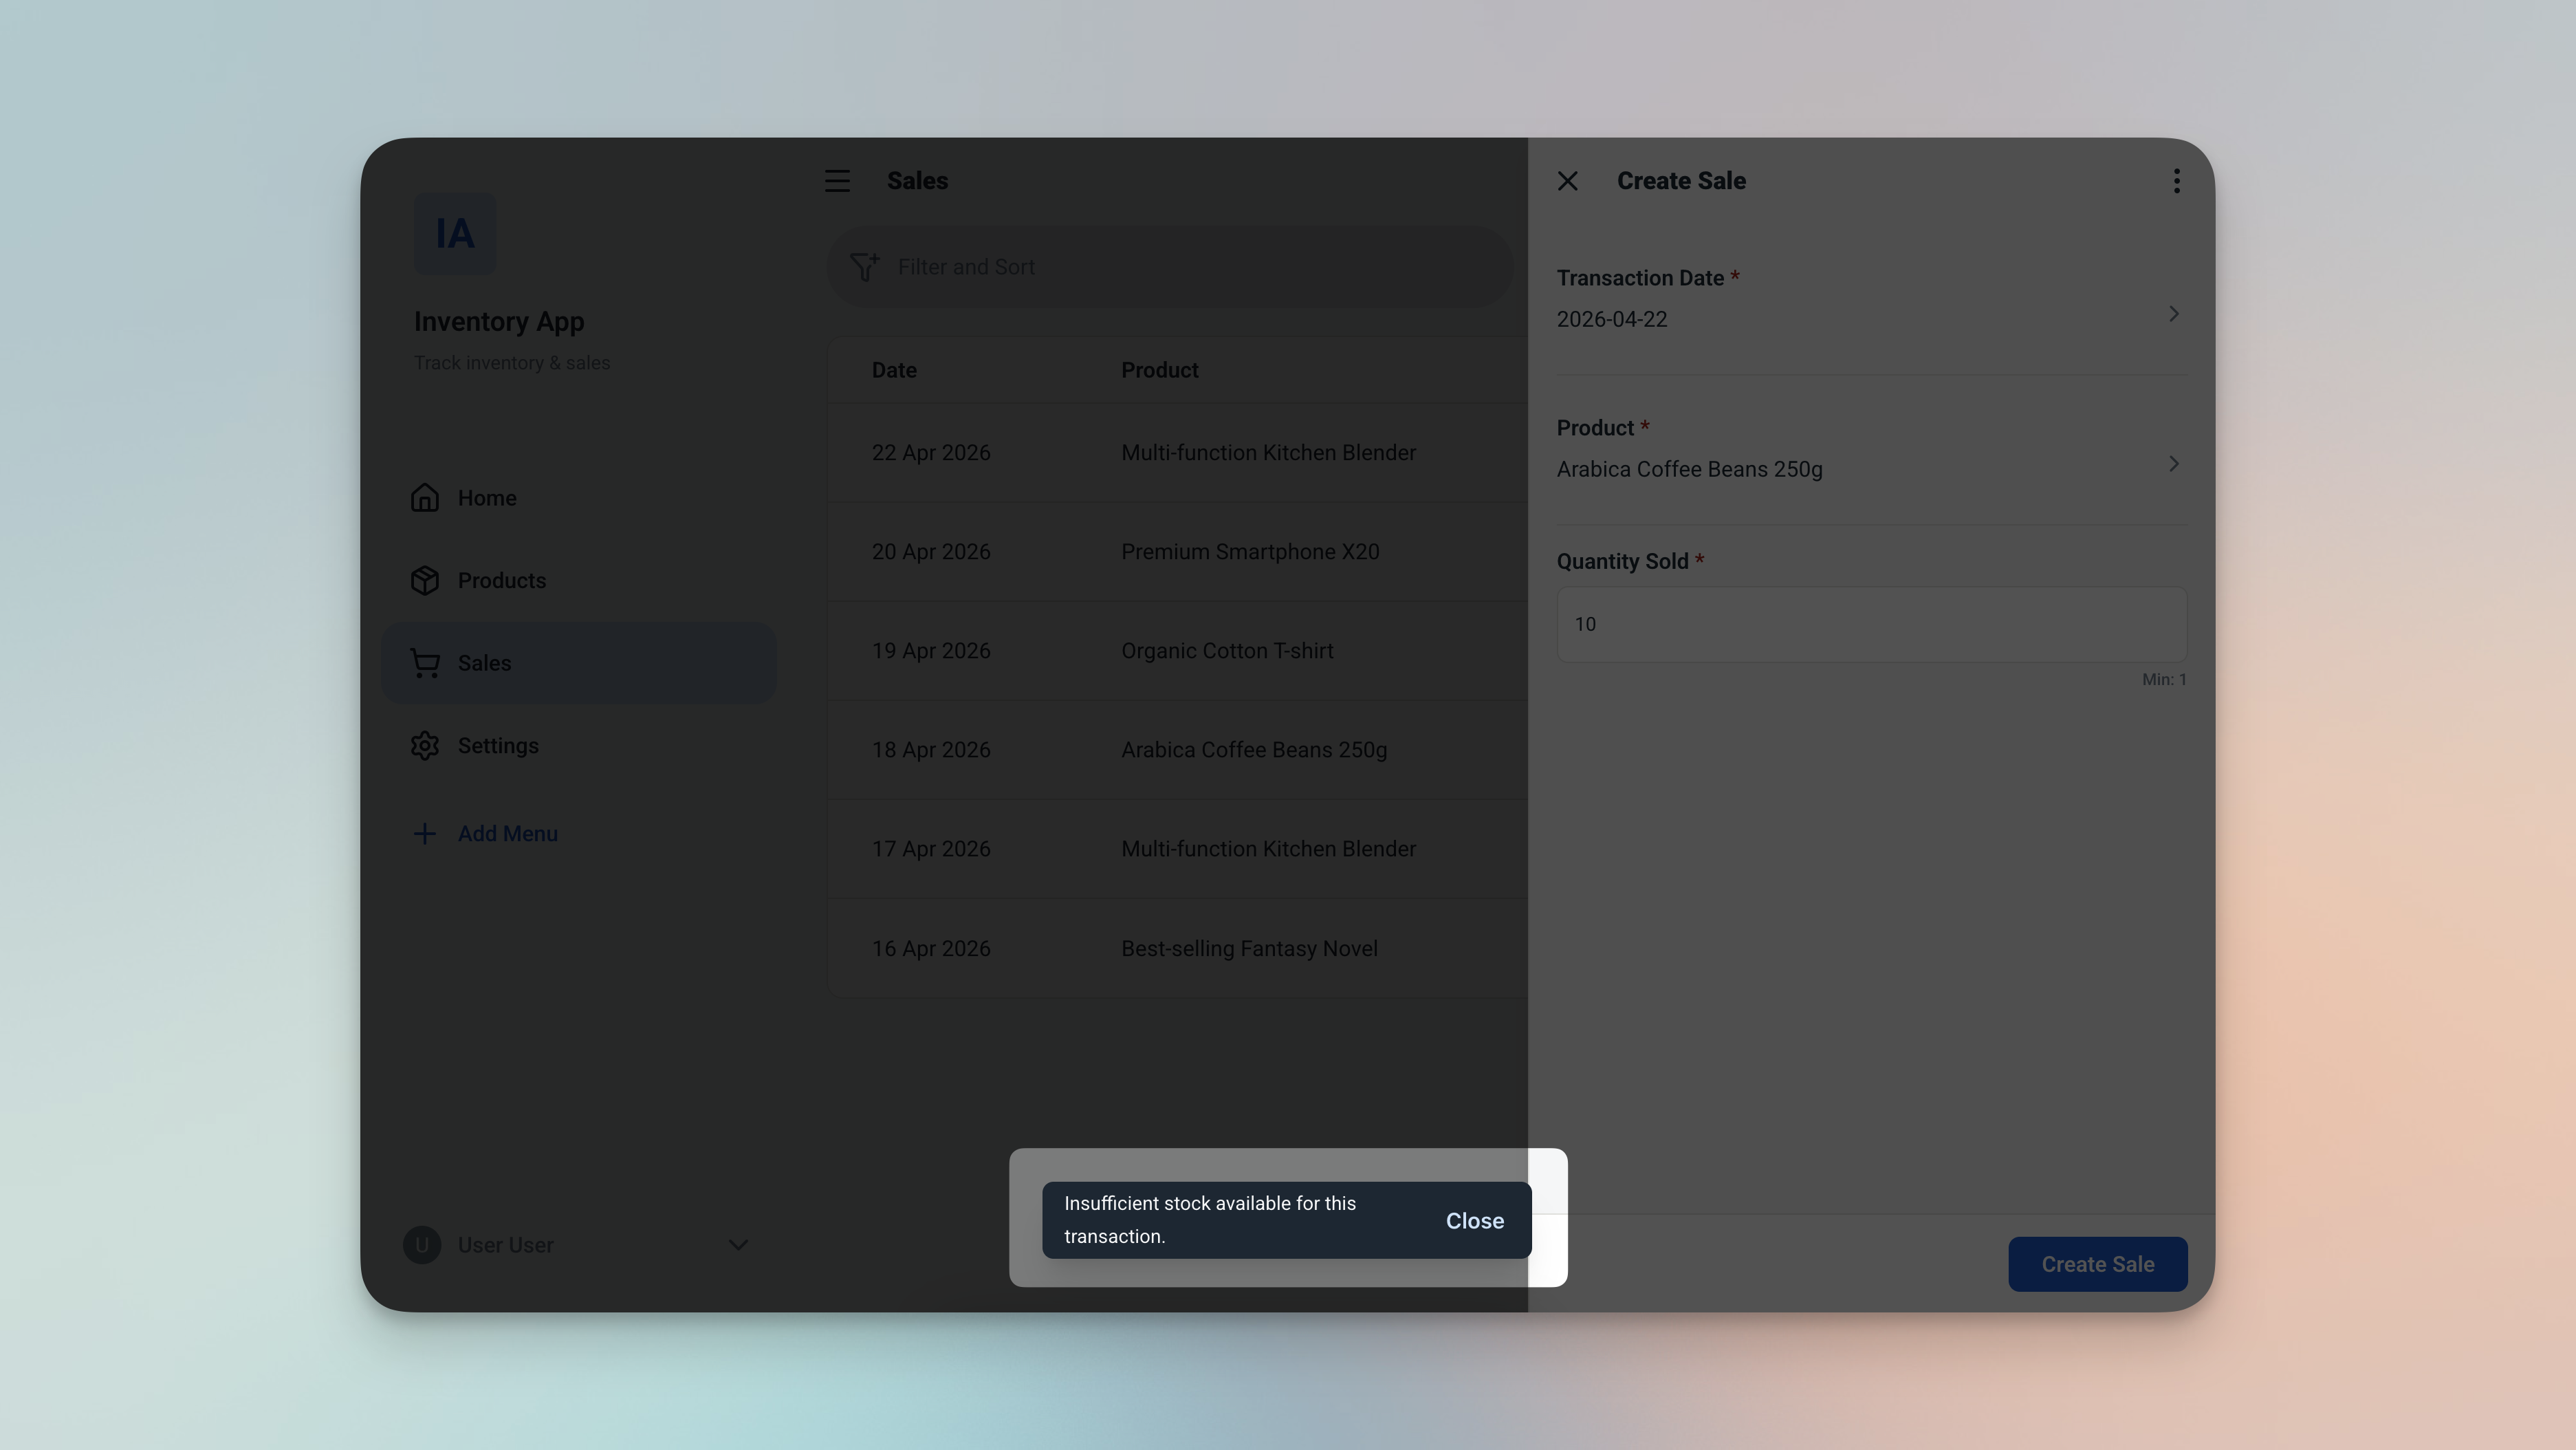Click the Add Menu link
This screenshot has width=2576, height=1450.
508,834
